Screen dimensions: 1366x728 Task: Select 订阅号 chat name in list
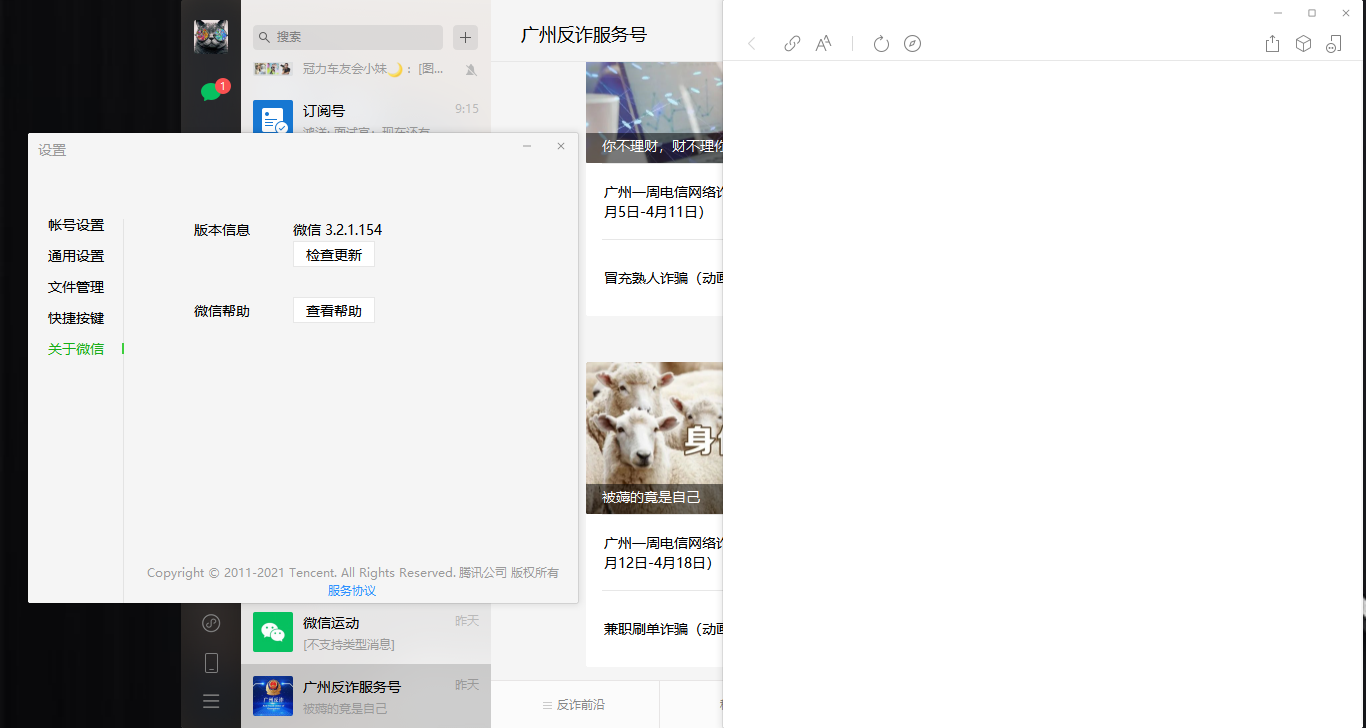(x=324, y=111)
